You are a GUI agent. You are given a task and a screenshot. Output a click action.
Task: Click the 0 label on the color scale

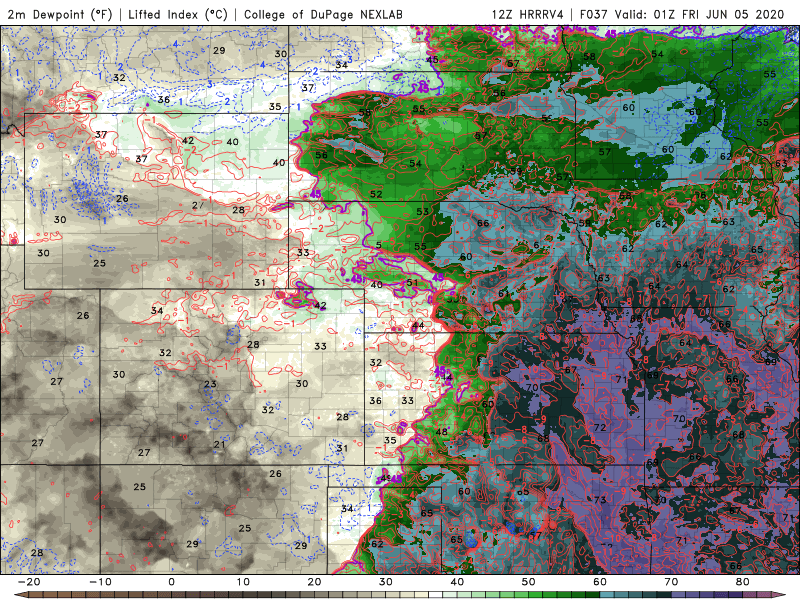pyautogui.click(x=171, y=582)
